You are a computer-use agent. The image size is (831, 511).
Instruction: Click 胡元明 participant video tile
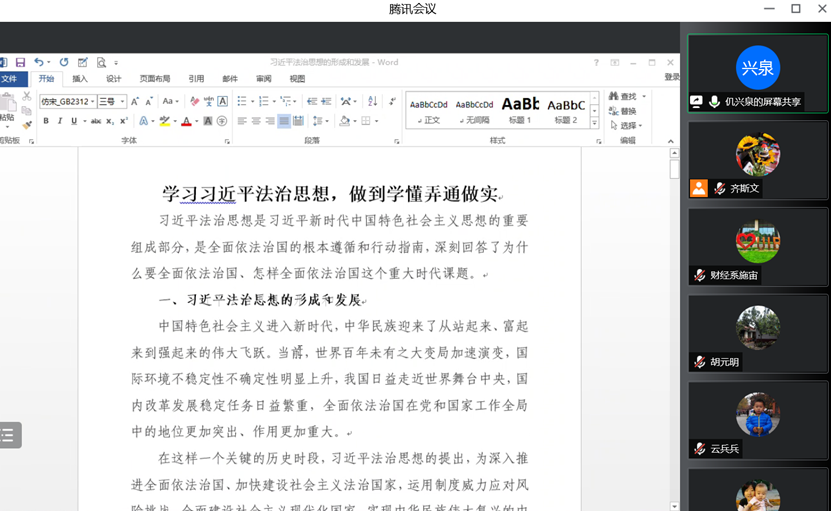pos(758,334)
